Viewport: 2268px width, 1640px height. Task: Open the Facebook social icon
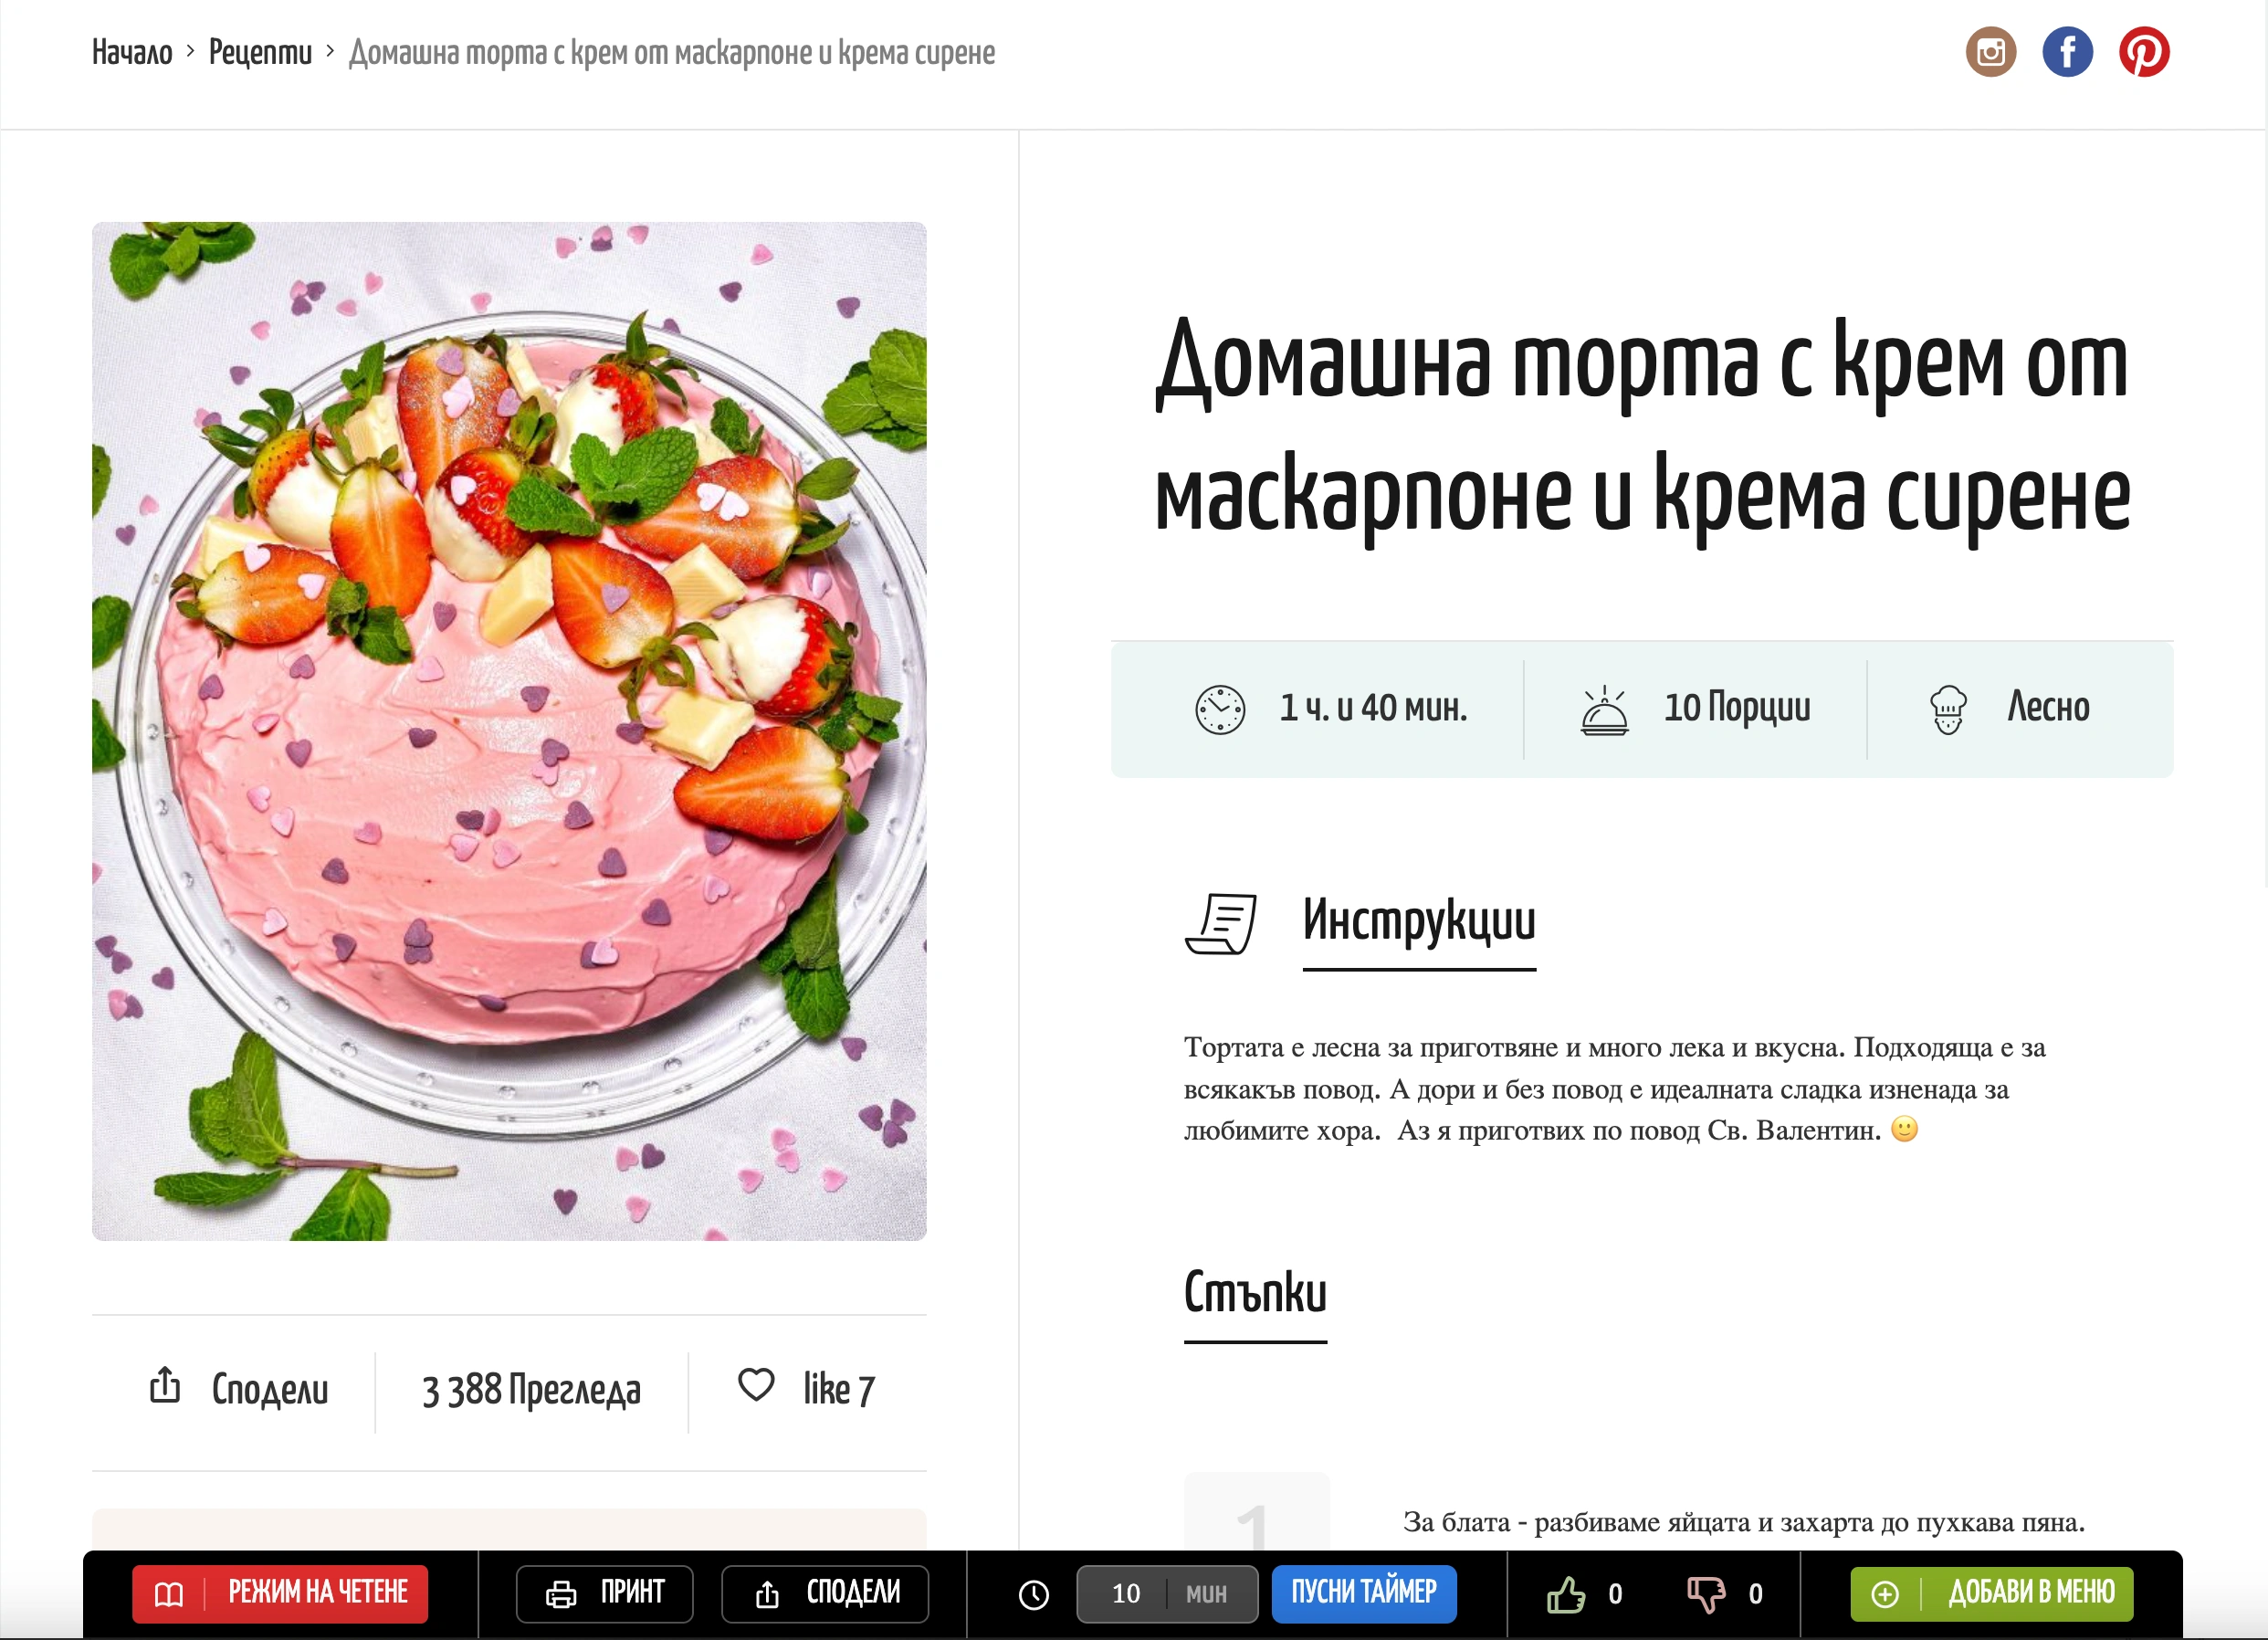(x=2067, y=52)
